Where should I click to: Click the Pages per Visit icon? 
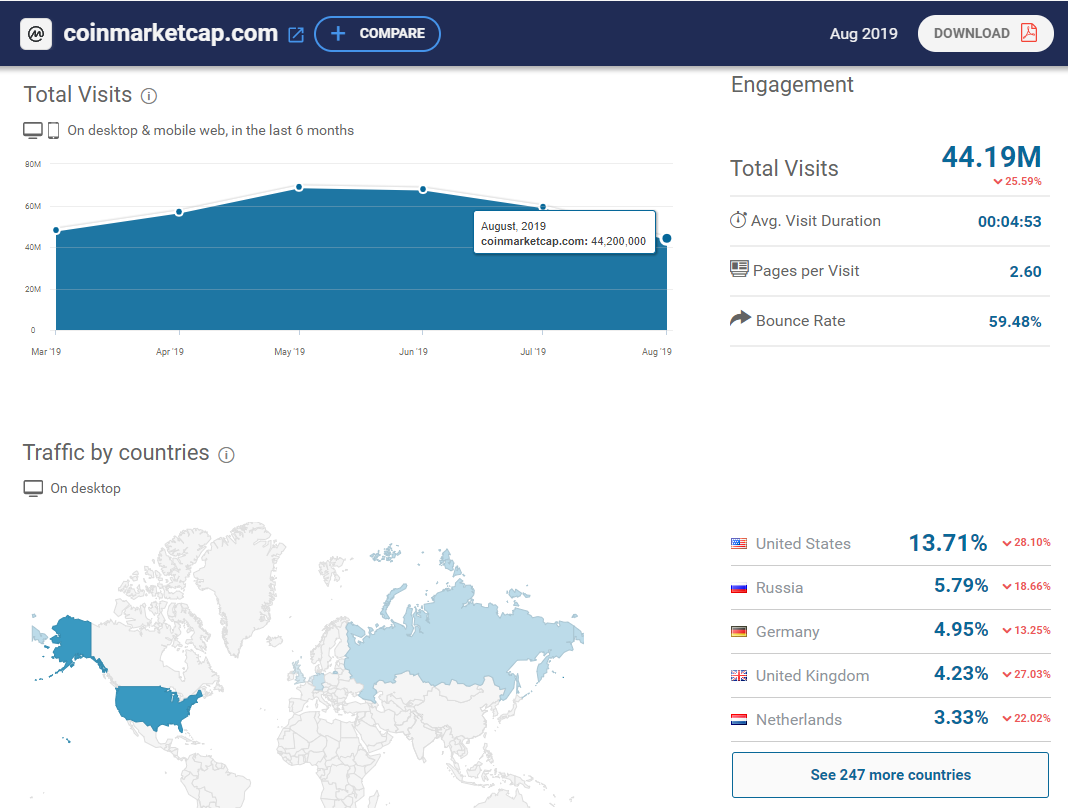[739, 269]
